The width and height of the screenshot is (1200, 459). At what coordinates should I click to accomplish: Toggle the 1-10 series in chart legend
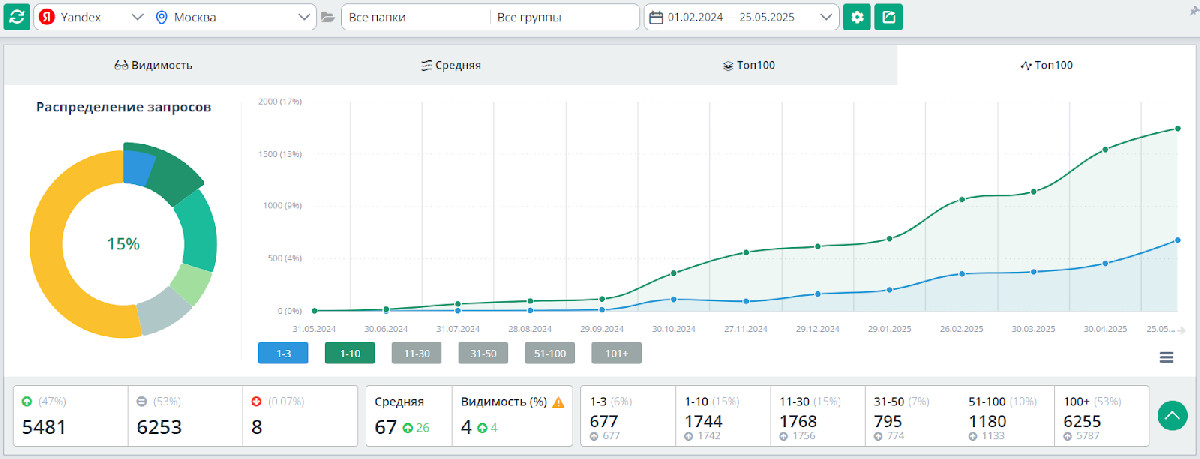(x=349, y=352)
